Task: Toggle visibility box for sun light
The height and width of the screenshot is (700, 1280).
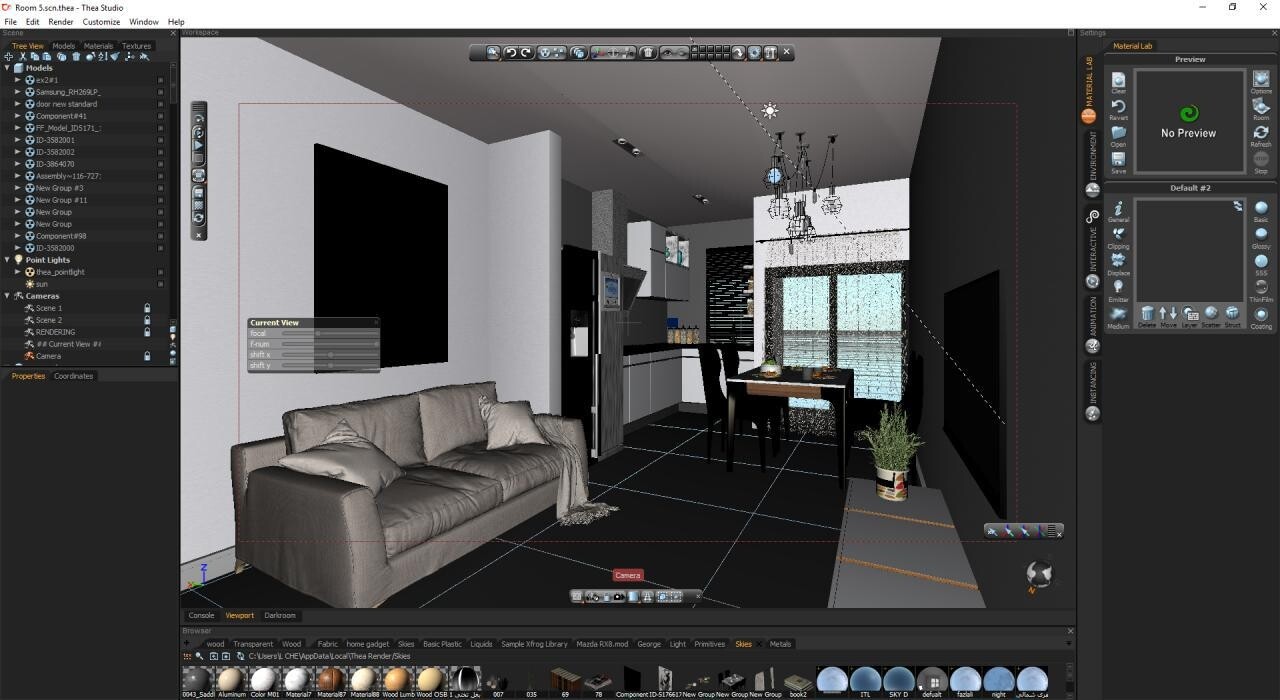Action: (160, 284)
